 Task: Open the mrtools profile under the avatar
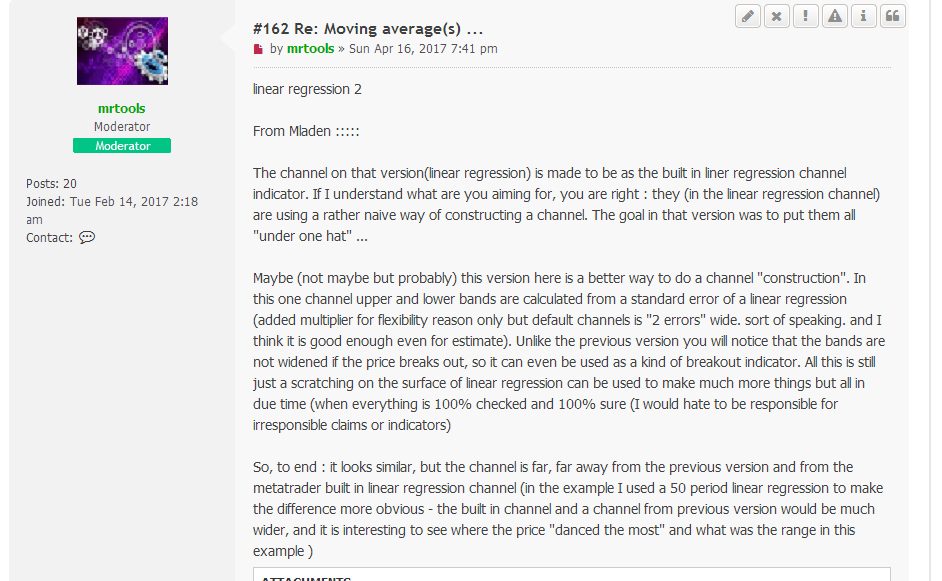(122, 108)
